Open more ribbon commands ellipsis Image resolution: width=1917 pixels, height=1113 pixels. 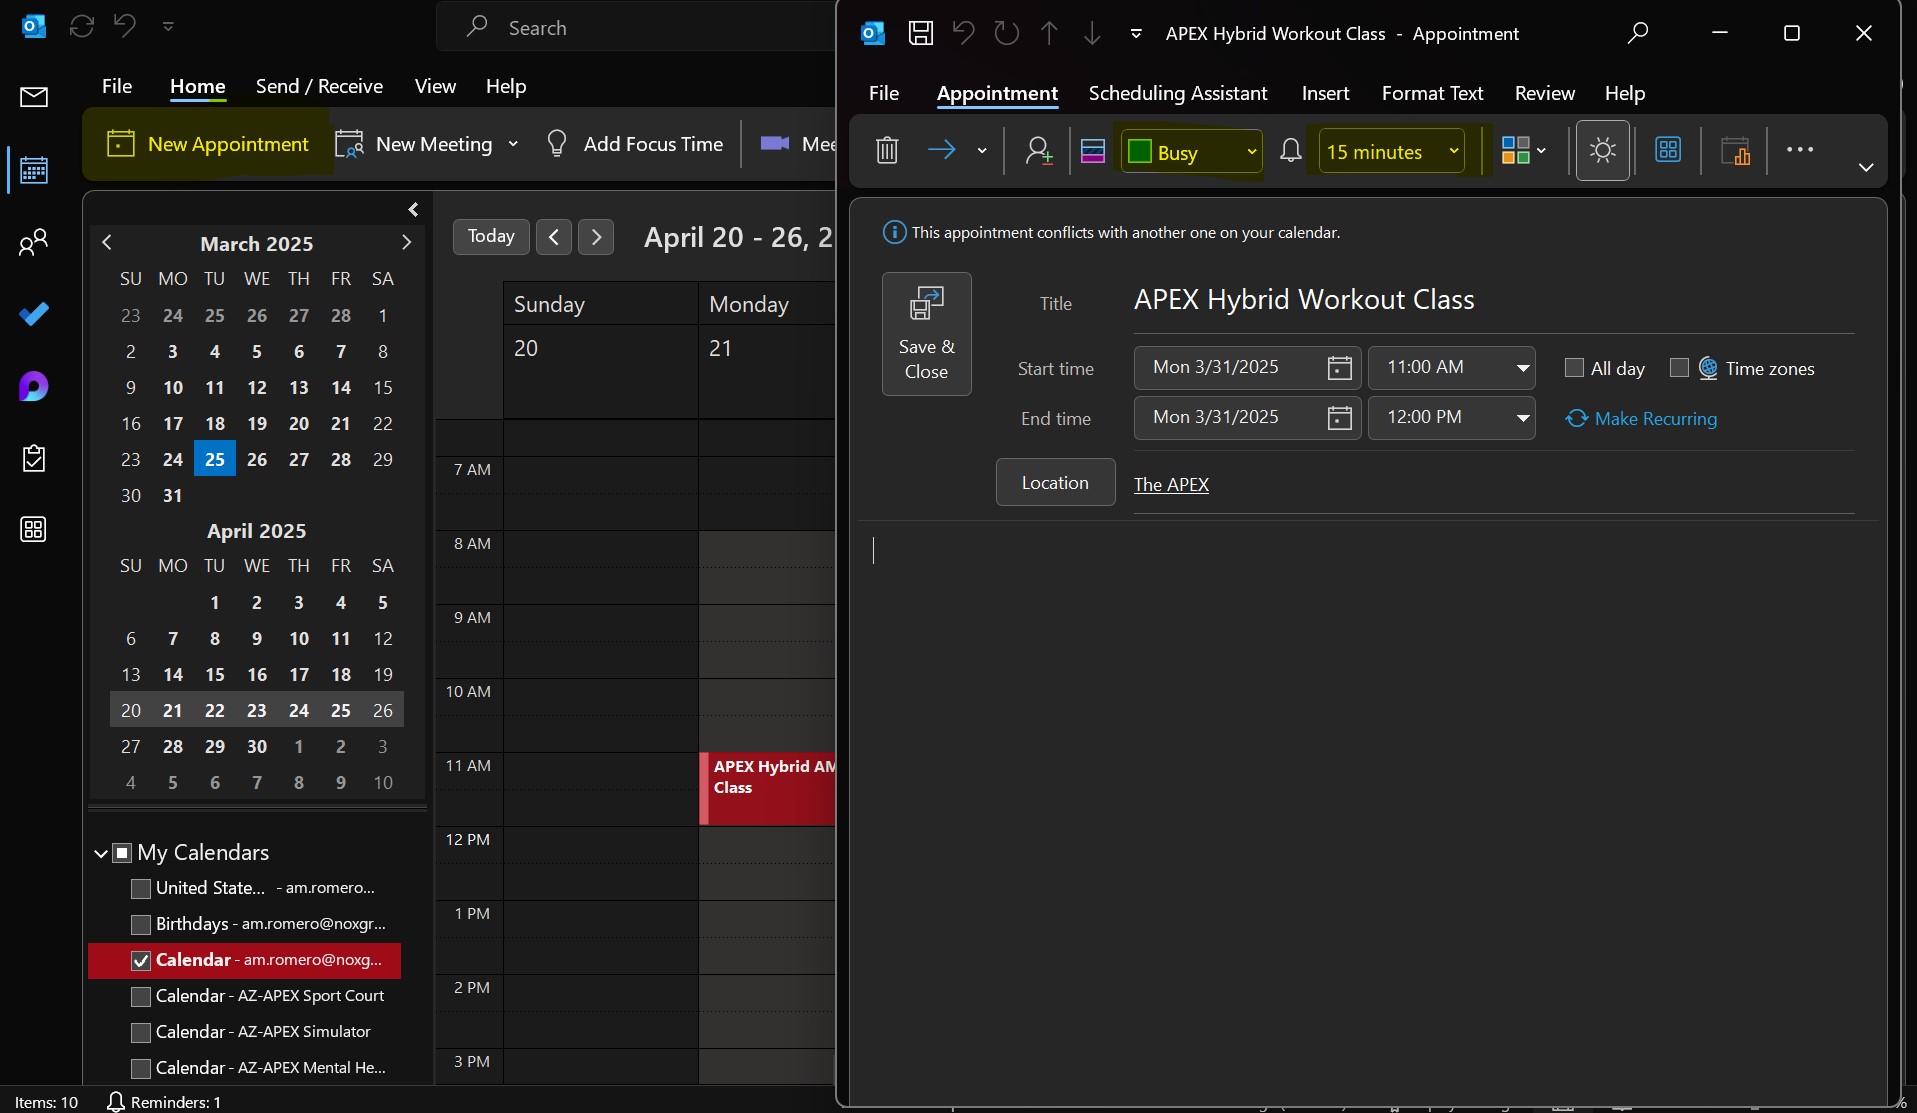[1800, 150]
